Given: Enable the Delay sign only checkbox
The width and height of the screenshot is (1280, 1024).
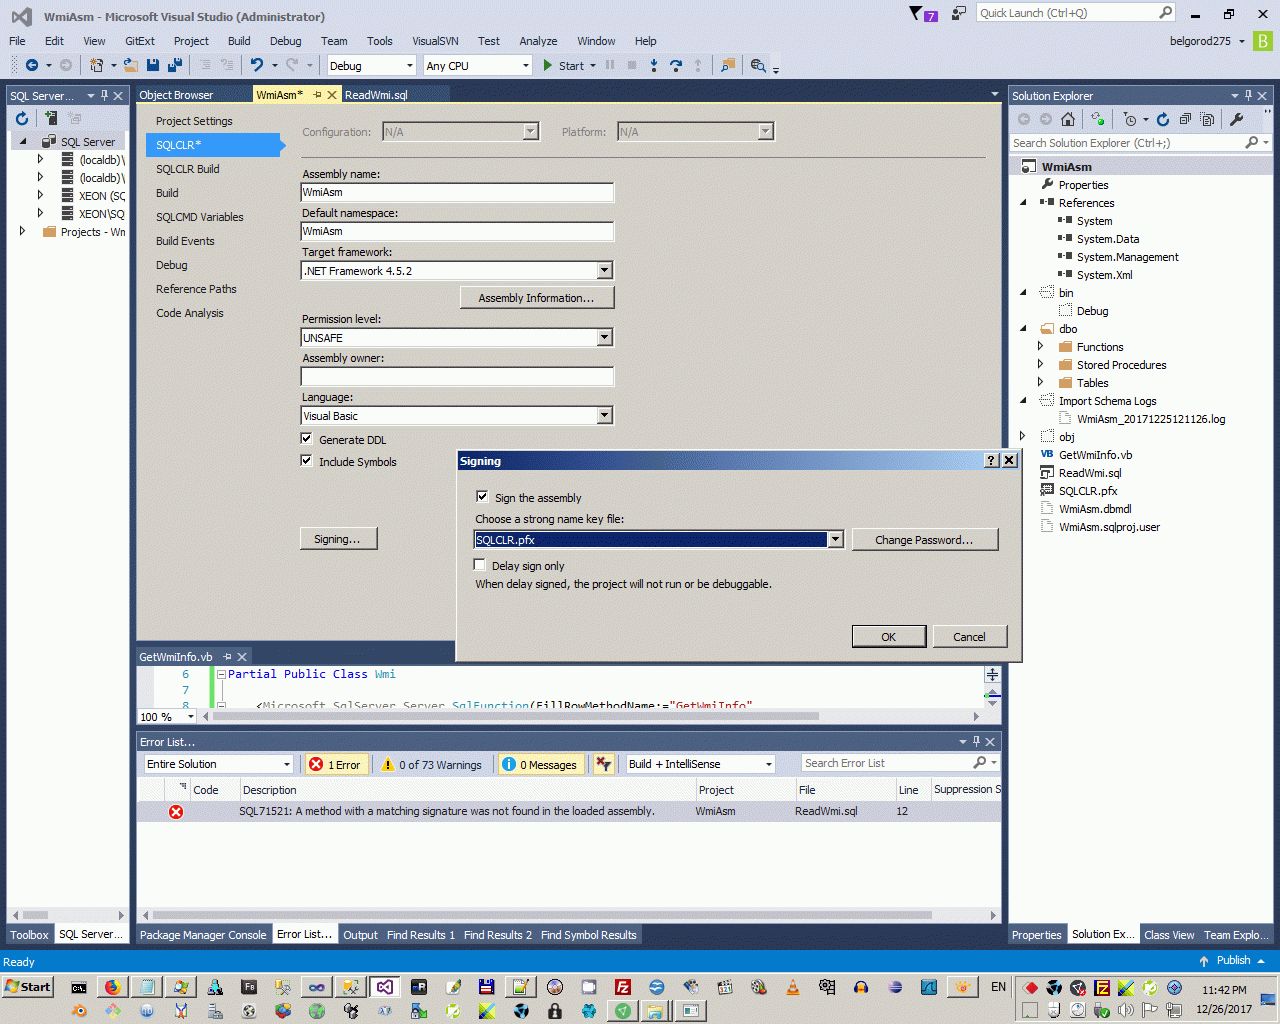Looking at the screenshot, I should pyautogui.click(x=479, y=565).
